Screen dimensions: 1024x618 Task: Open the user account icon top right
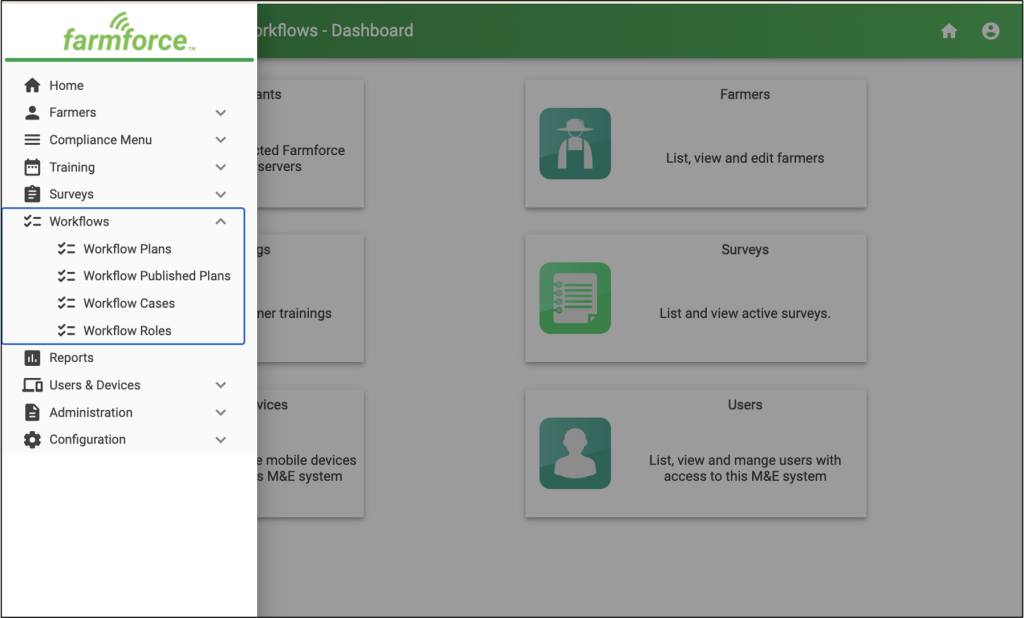[x=990, y=31]
